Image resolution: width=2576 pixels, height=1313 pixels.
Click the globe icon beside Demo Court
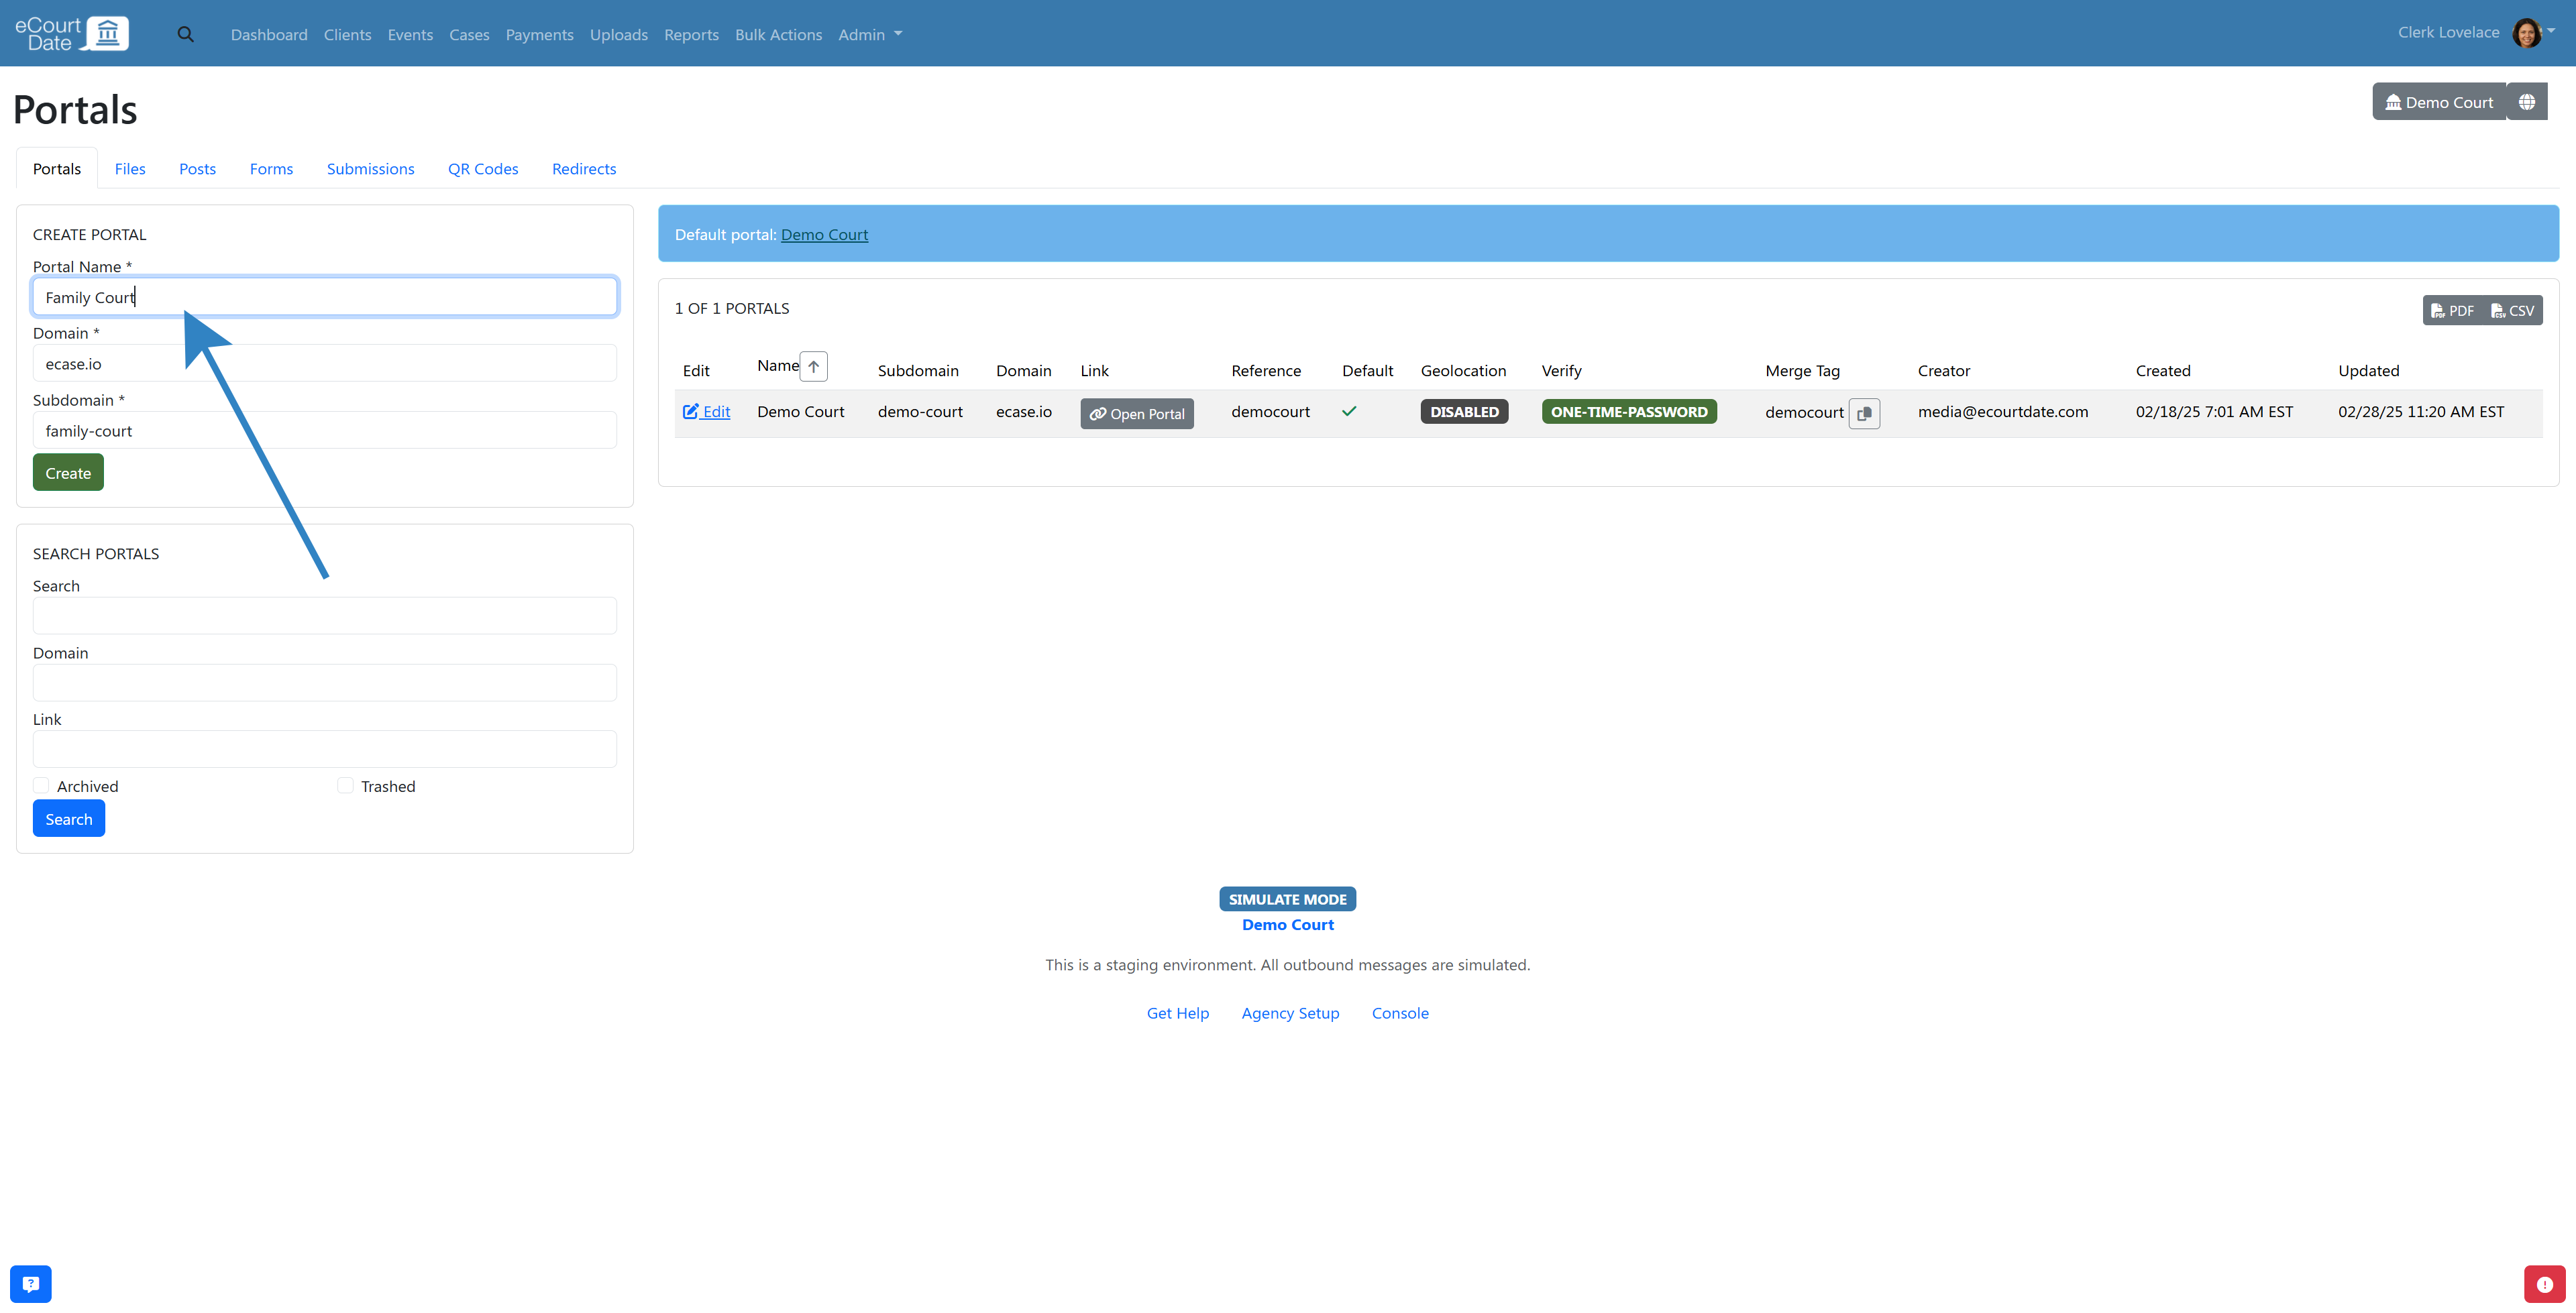coord(2527,102)
